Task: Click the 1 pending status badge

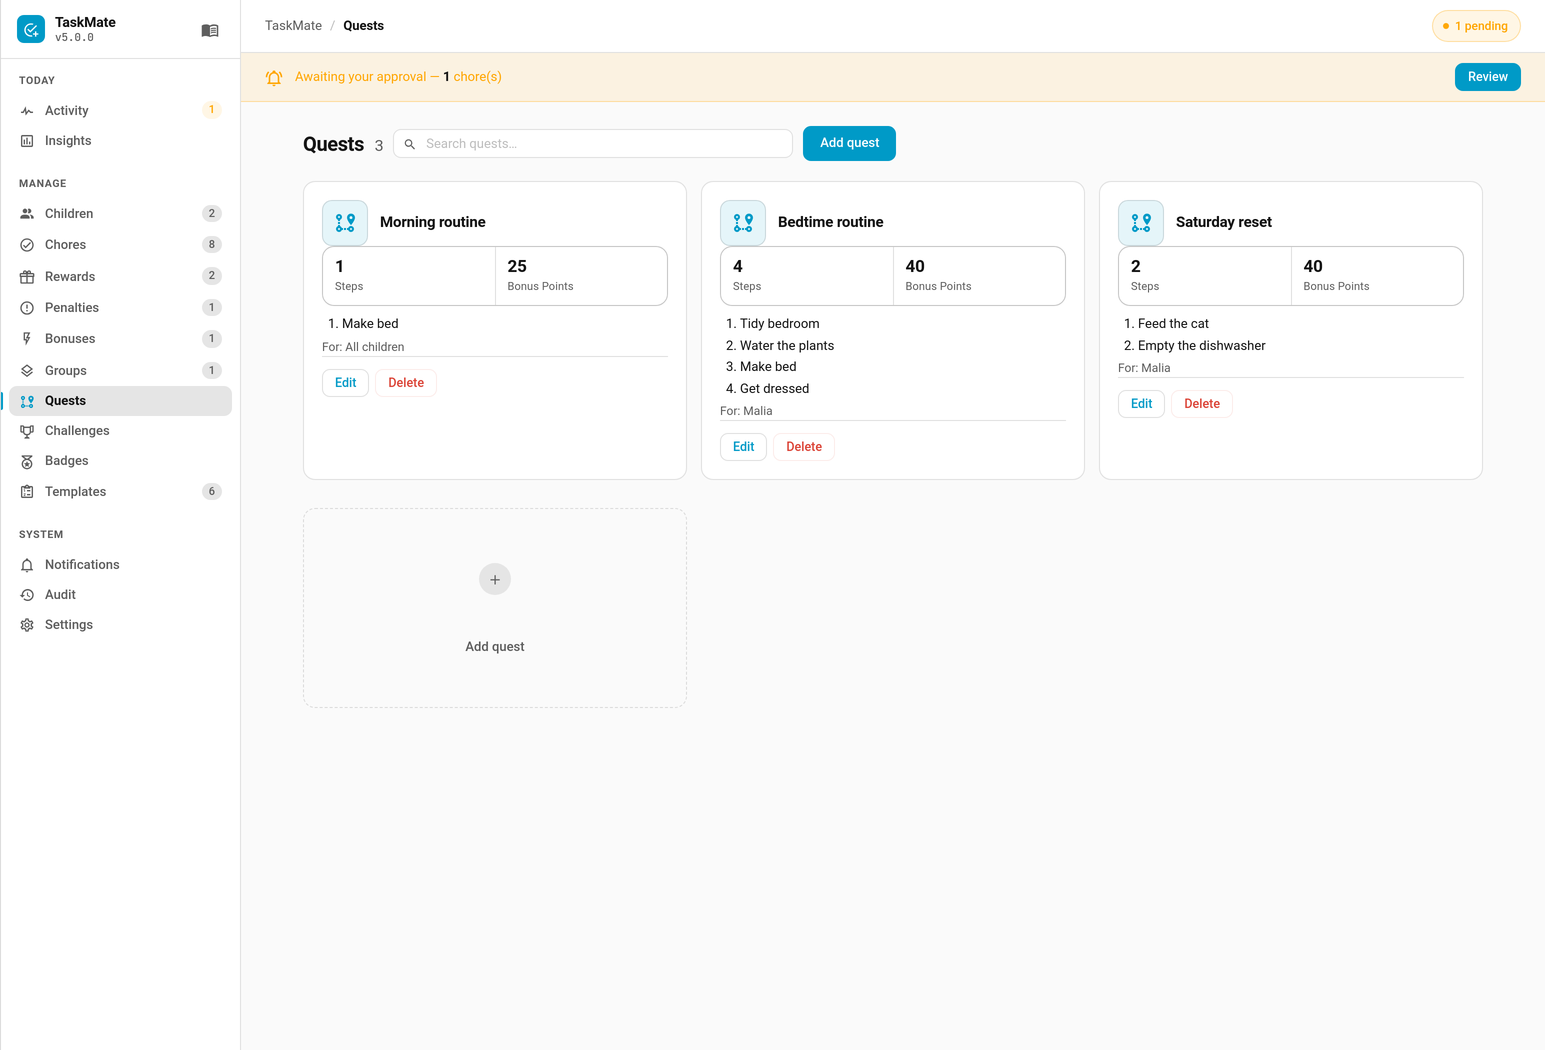Action: [1476, 26]
